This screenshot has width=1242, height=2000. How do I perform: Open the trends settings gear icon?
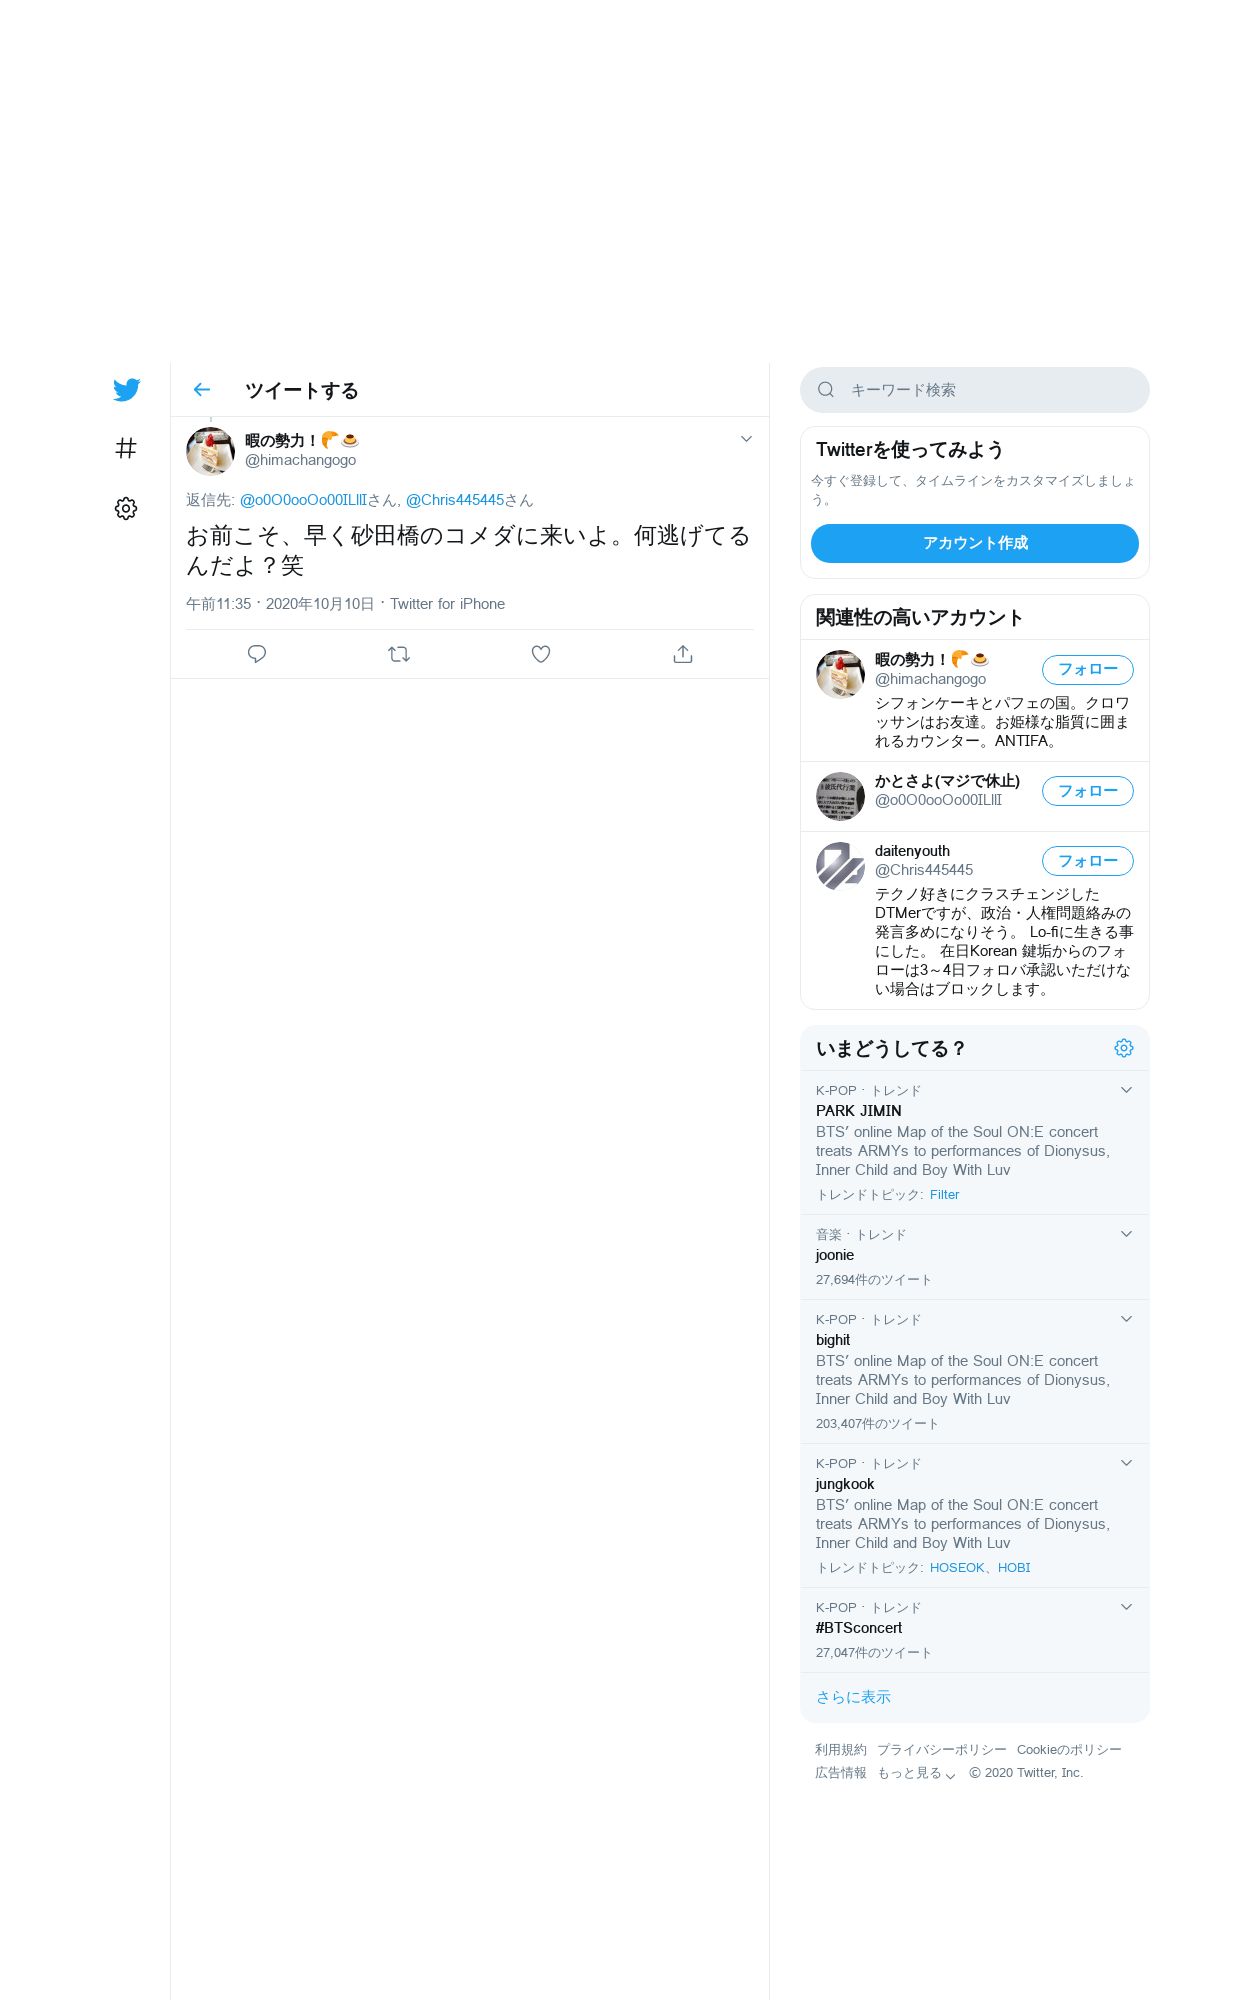[1124, 1048]
